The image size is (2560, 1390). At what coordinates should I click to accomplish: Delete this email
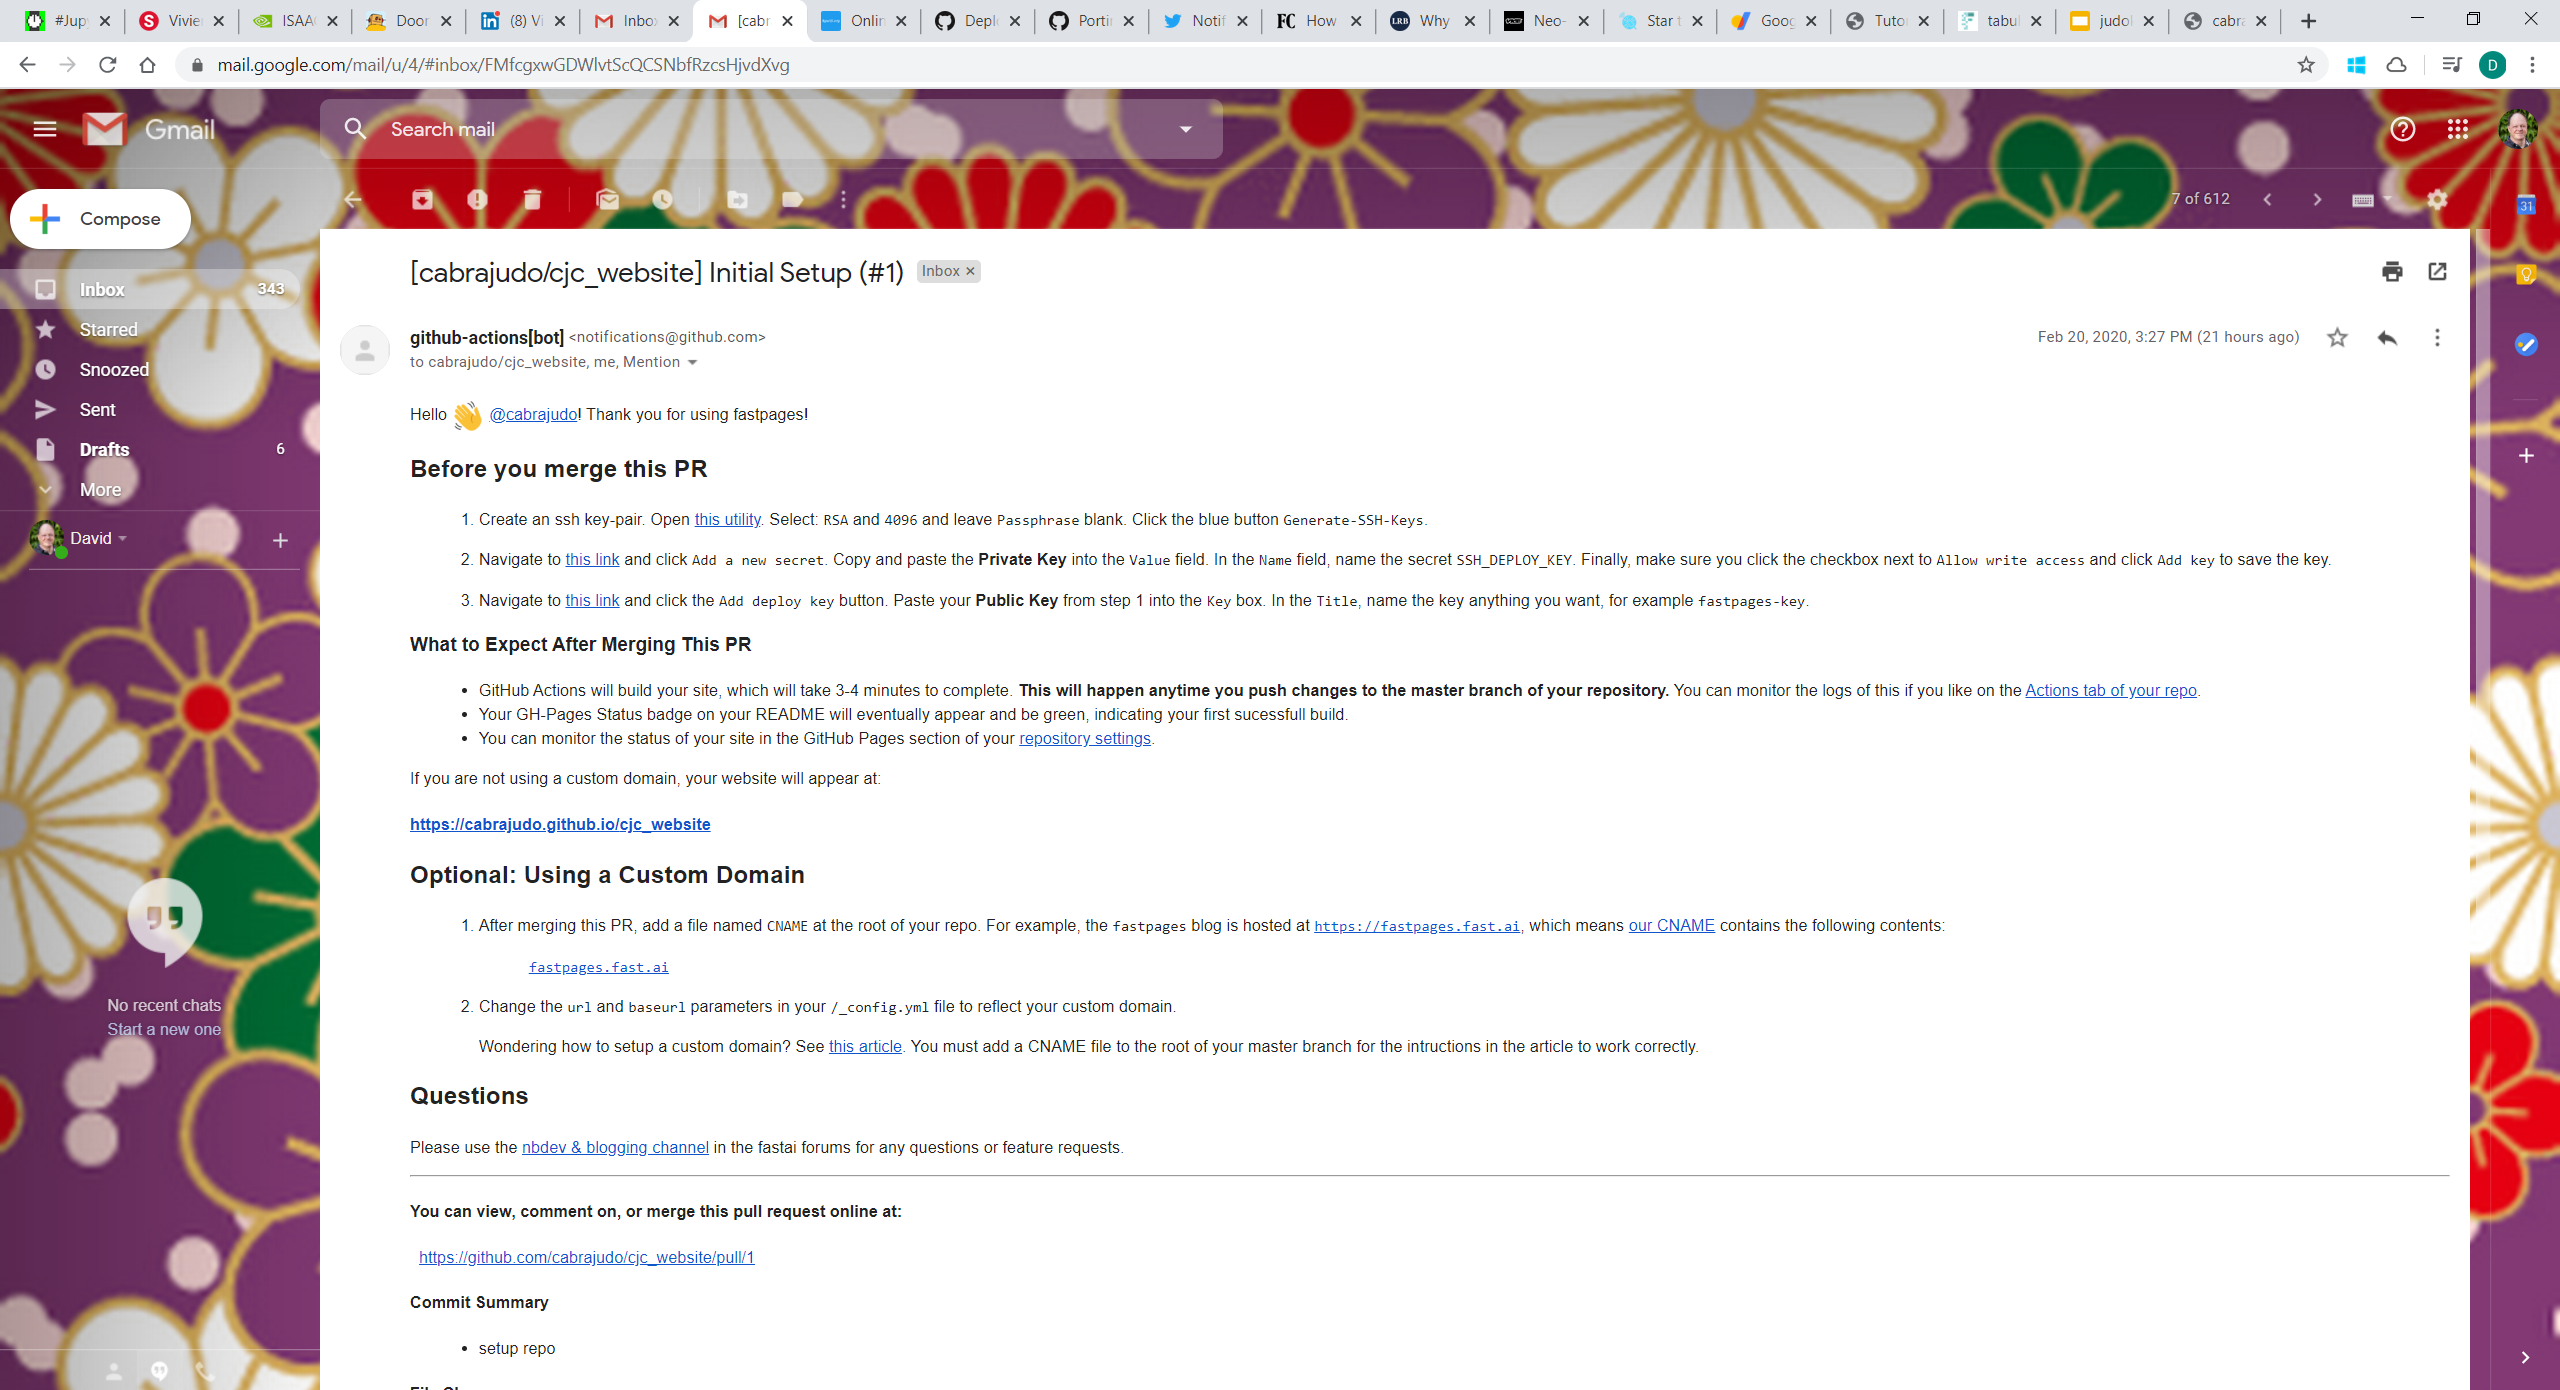coord(533,199)
